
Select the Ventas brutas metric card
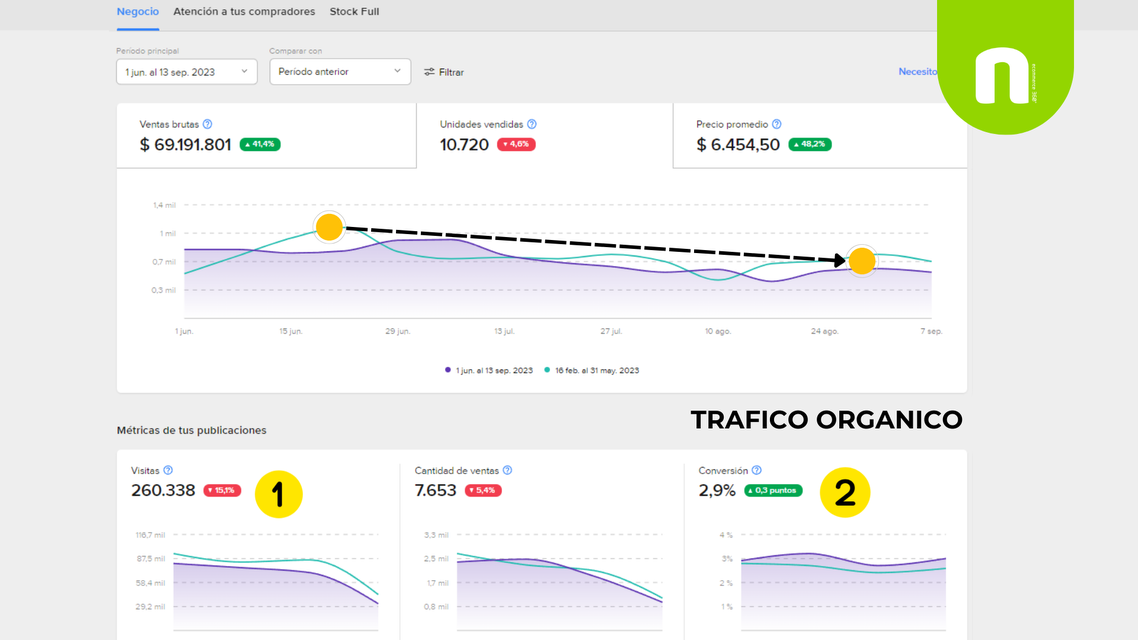coord(266,136)
